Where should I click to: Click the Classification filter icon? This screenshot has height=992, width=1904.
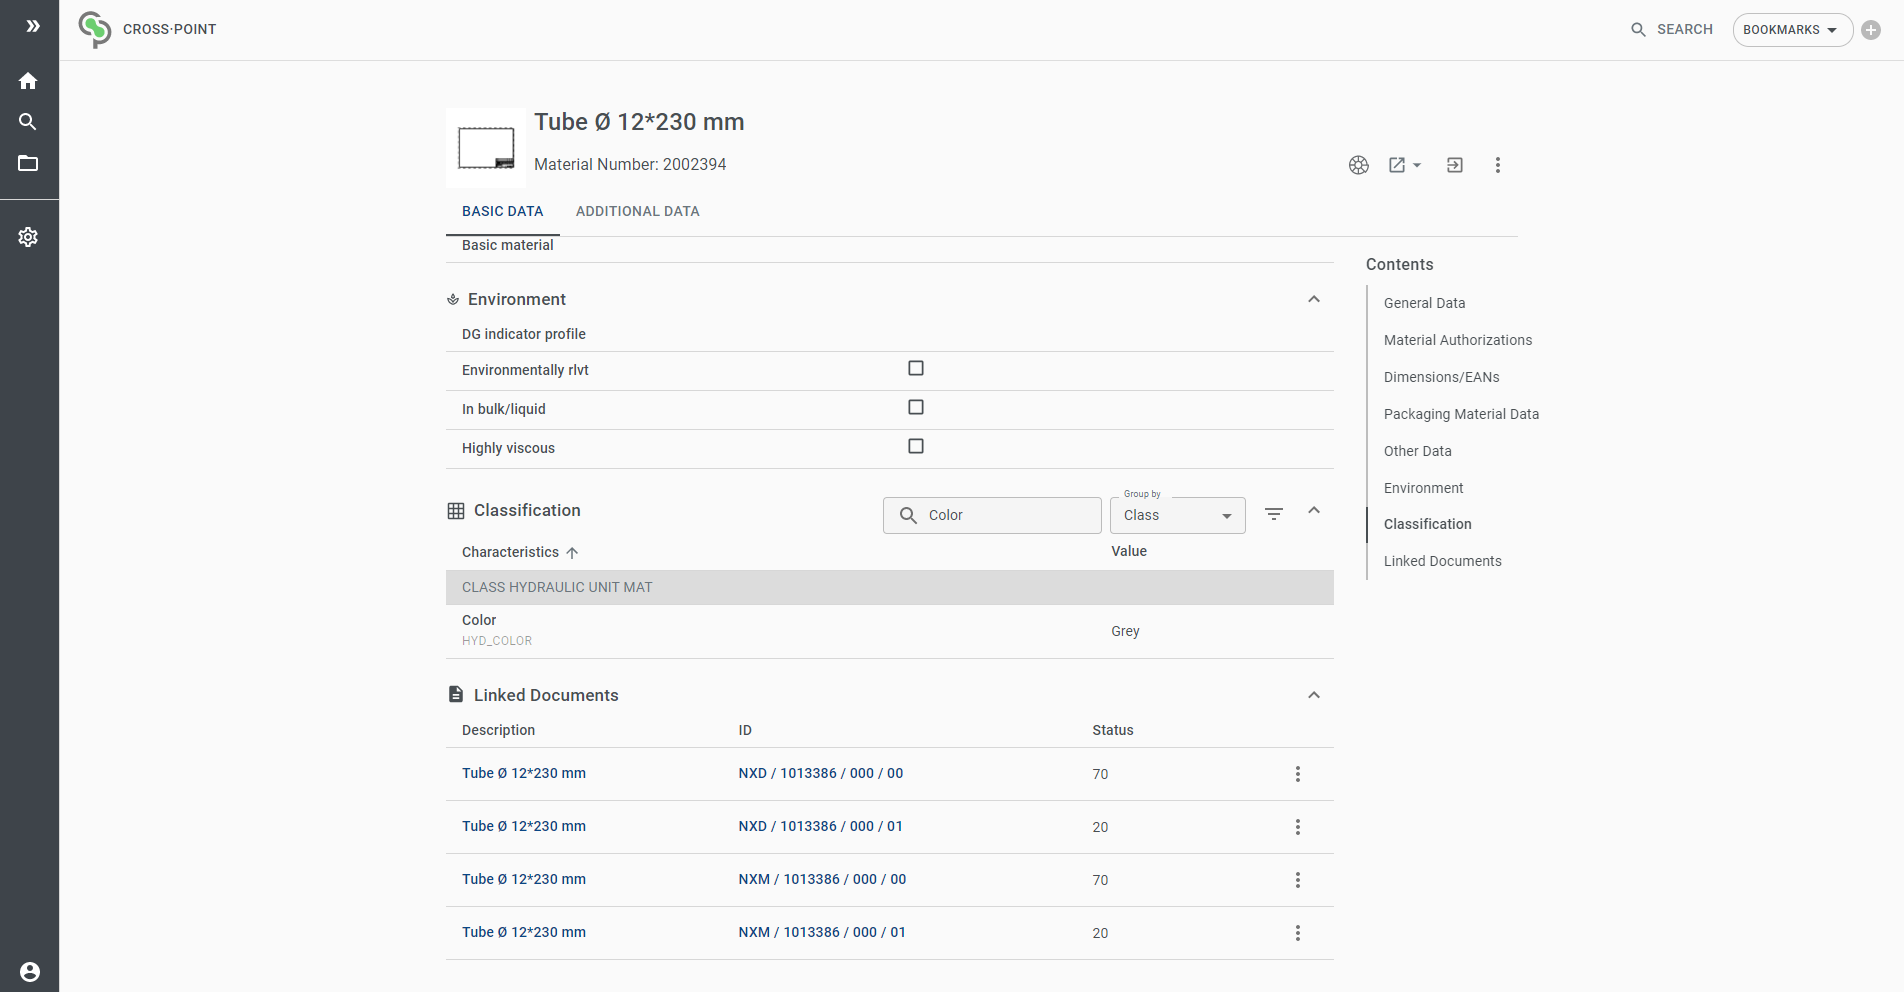[x=1274, y=514]
